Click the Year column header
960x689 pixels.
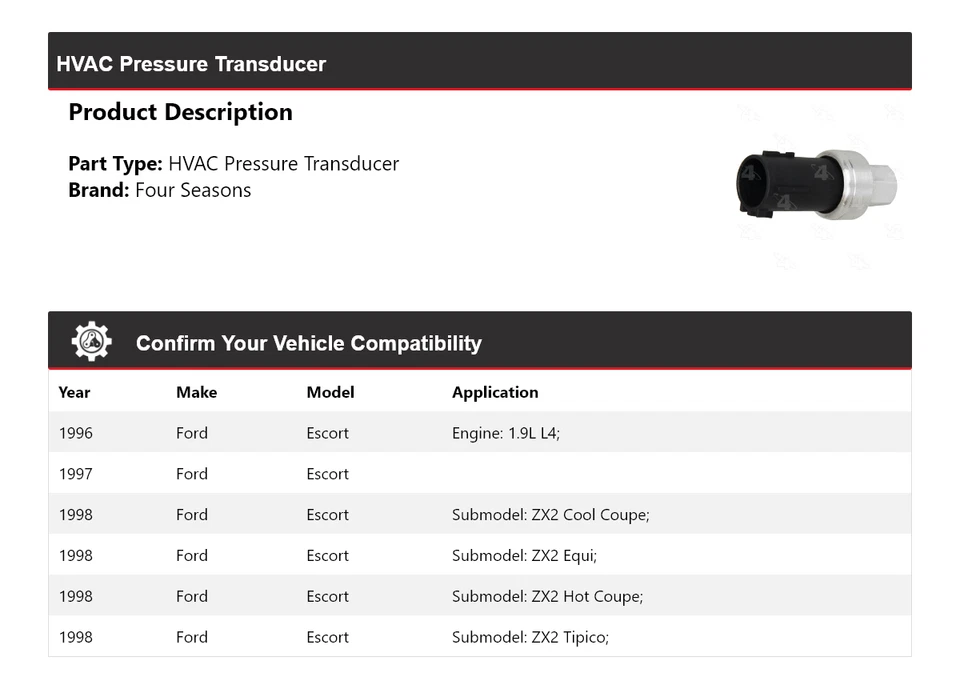[x=74, y=392]
